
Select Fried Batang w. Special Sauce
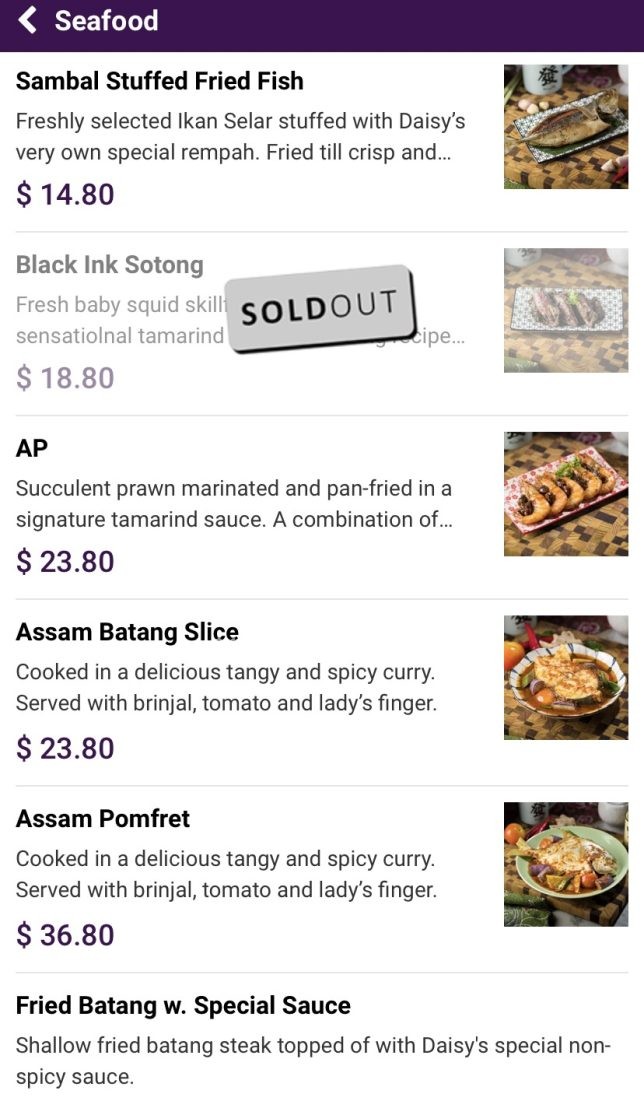pyautogui.click(x=183, y=1006)
